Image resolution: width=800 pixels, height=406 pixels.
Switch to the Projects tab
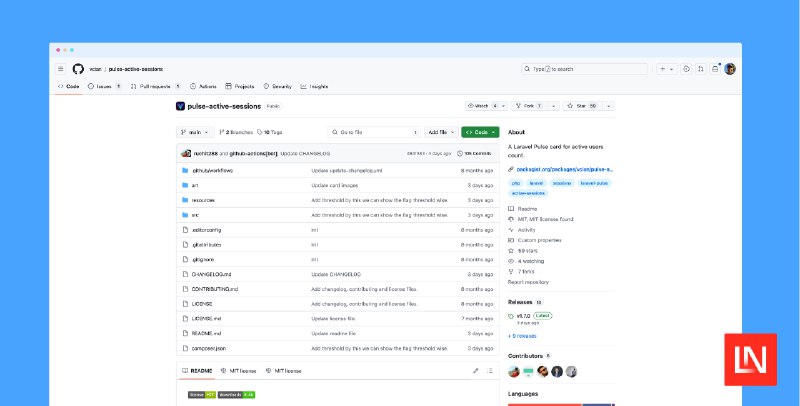pyautogui.click(x=240, y=87)
